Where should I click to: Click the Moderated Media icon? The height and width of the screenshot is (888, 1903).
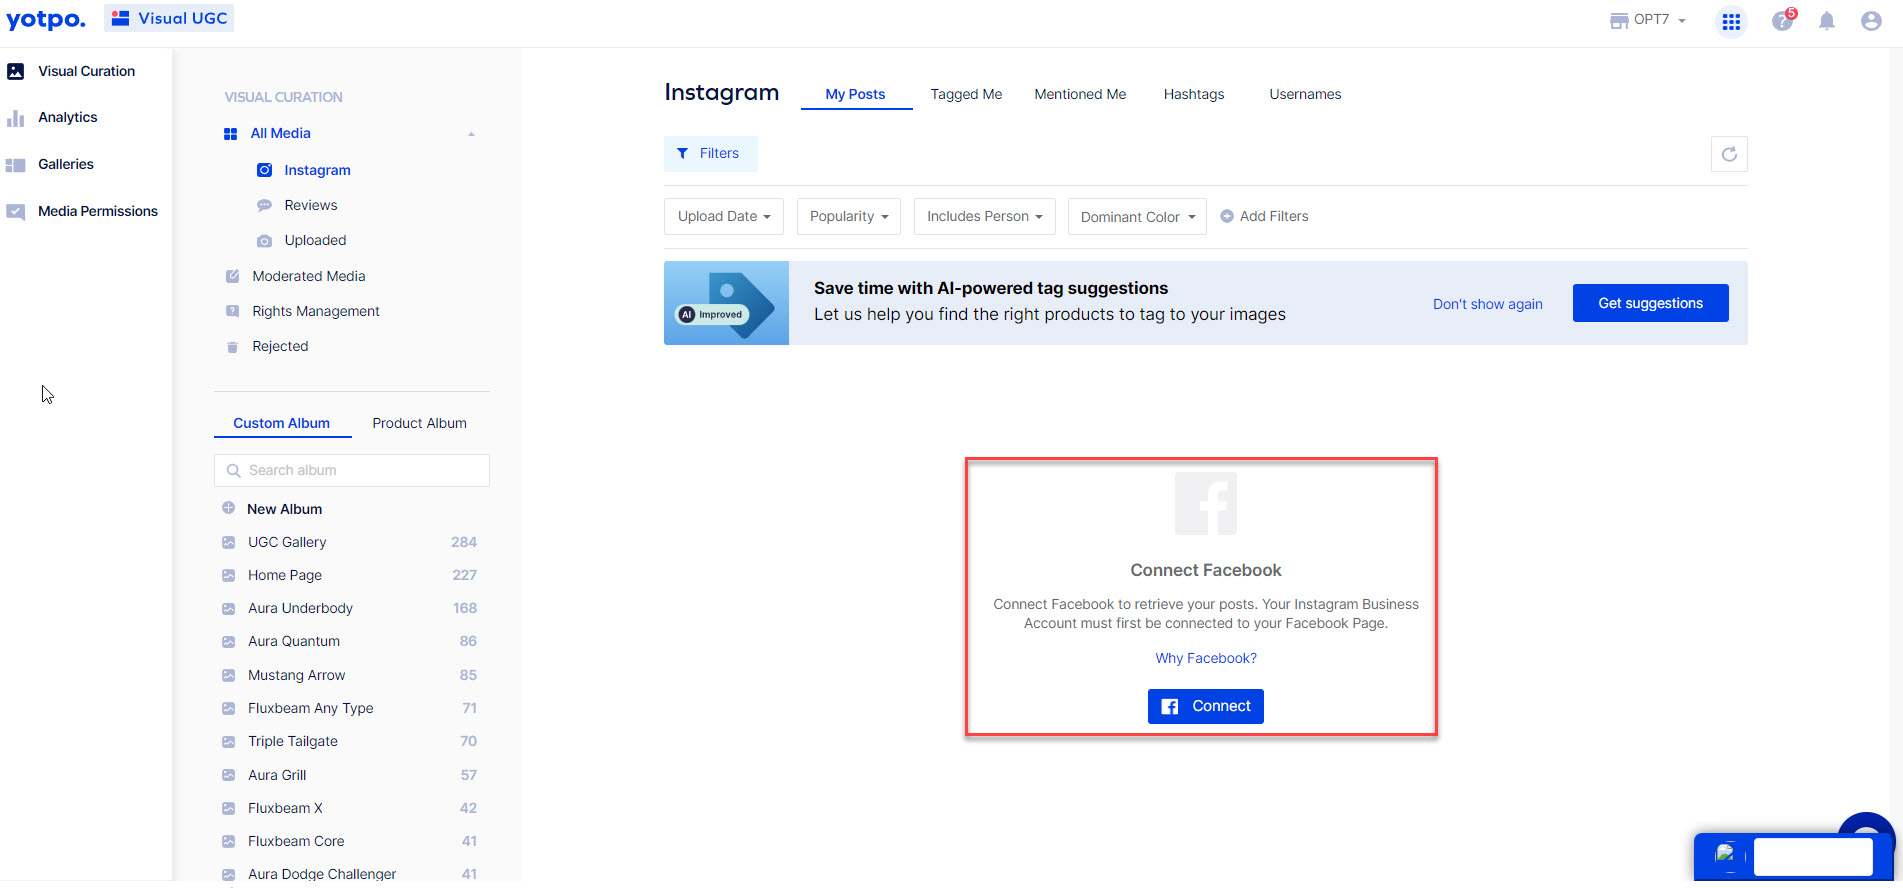click(232, 276)
